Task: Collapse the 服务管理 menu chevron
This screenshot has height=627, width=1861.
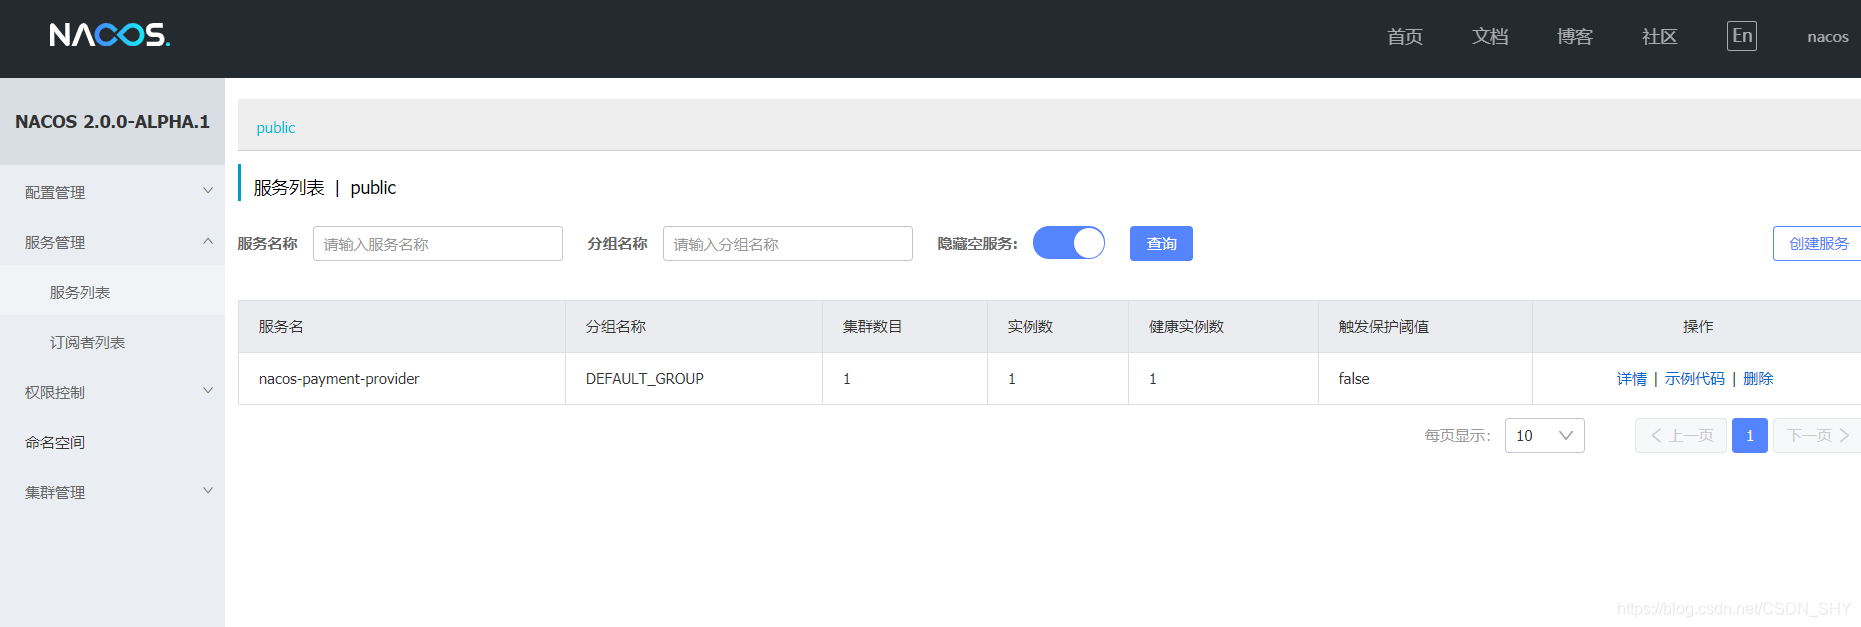Action: coord(208,241)
